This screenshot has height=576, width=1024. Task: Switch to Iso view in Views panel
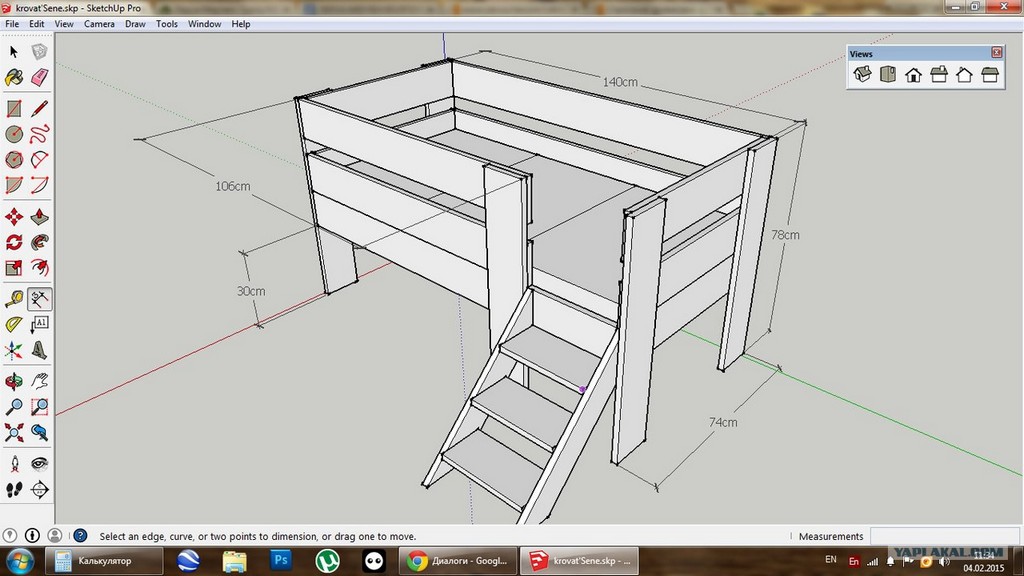tap(862, 75)
